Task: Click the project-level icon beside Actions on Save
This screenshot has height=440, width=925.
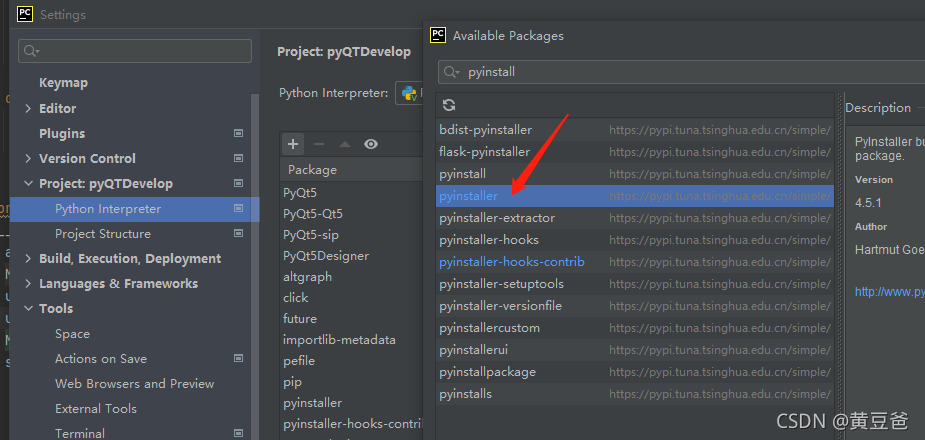Action: [238, 358]
